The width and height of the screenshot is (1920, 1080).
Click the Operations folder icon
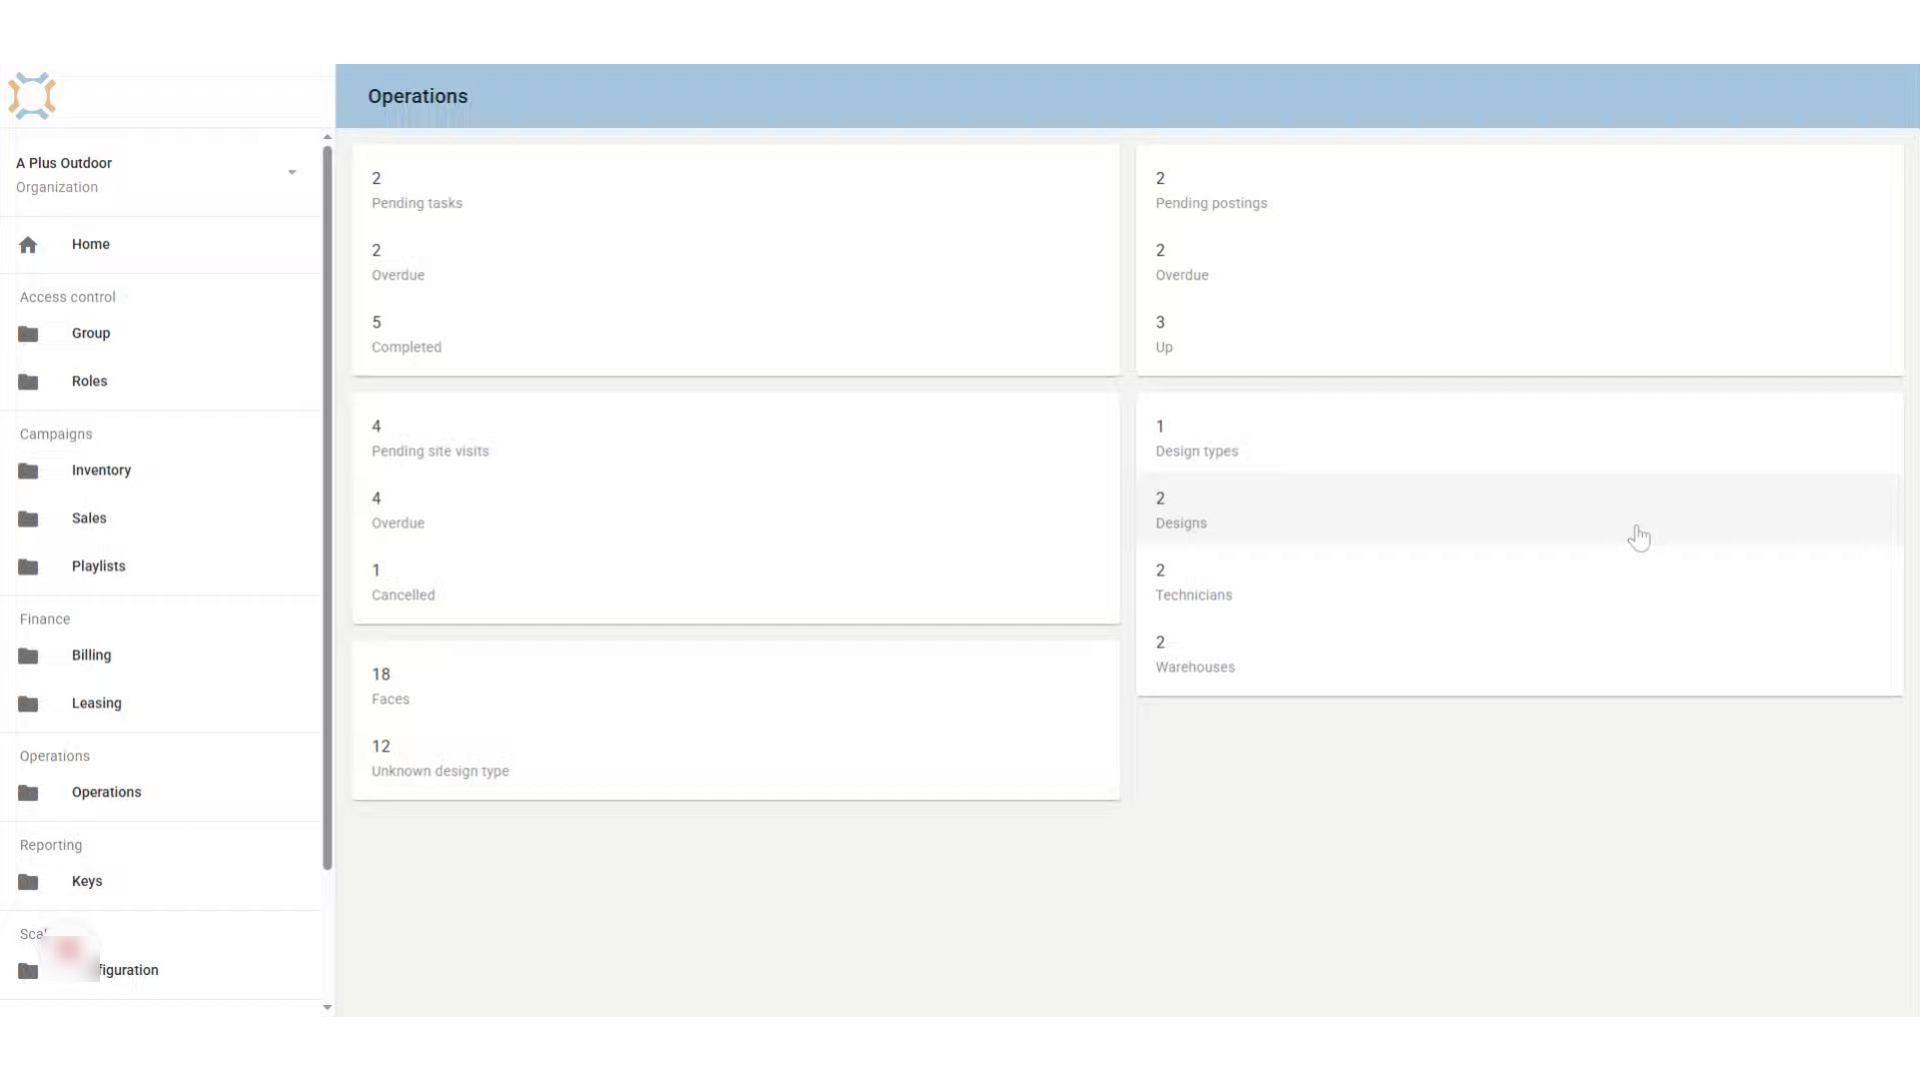[x=28, y=793]
